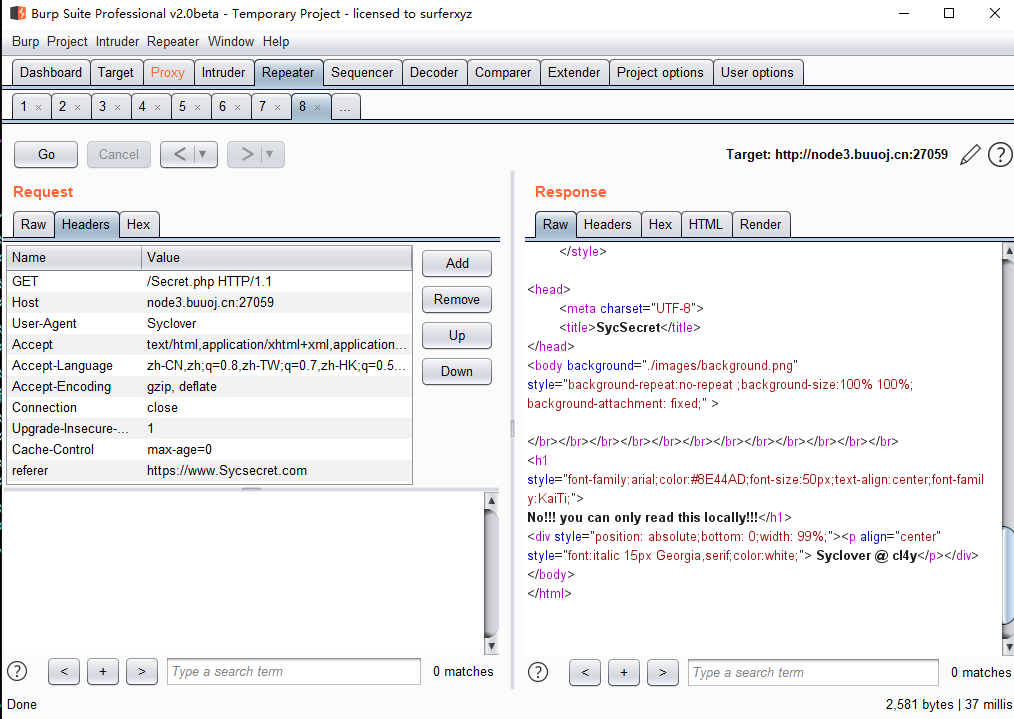Image resolution: width=1014 pixels, height=719 pixels.
Task: Switch to the Extender tab
Action: pyautogui.click(x=574, y=72)
